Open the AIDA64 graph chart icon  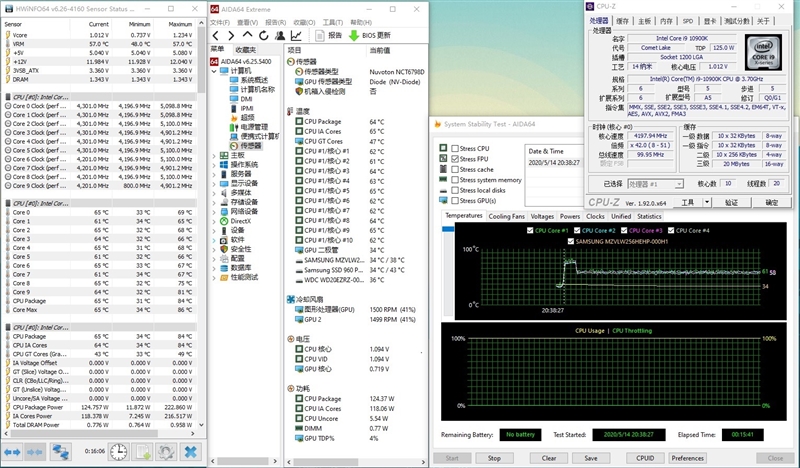(297, 35)
